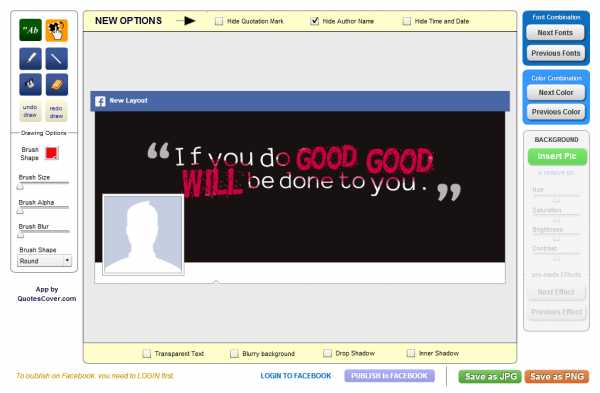Click the stamp tool below the brush
This screenshot has width=600, height=393.
tap(30, 84)
